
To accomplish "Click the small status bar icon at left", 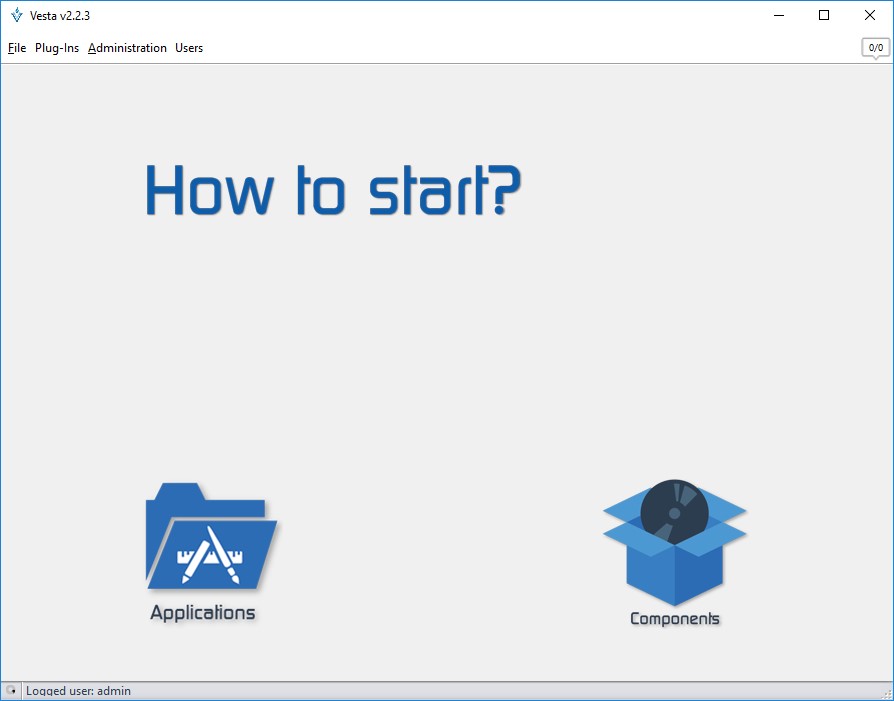I will (11, 691).
